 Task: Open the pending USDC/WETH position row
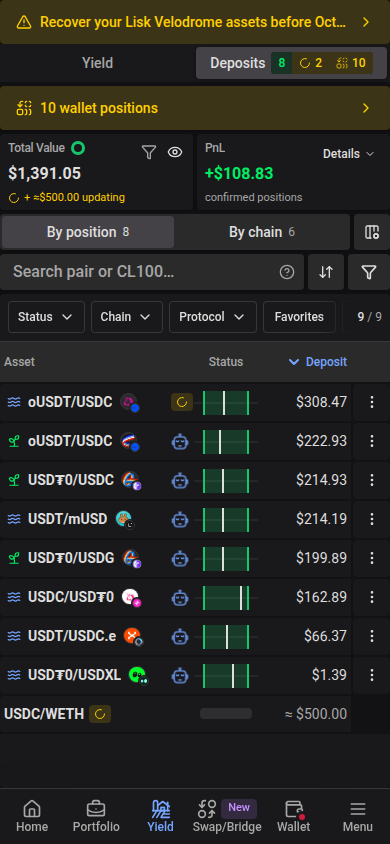pos(175,714)
